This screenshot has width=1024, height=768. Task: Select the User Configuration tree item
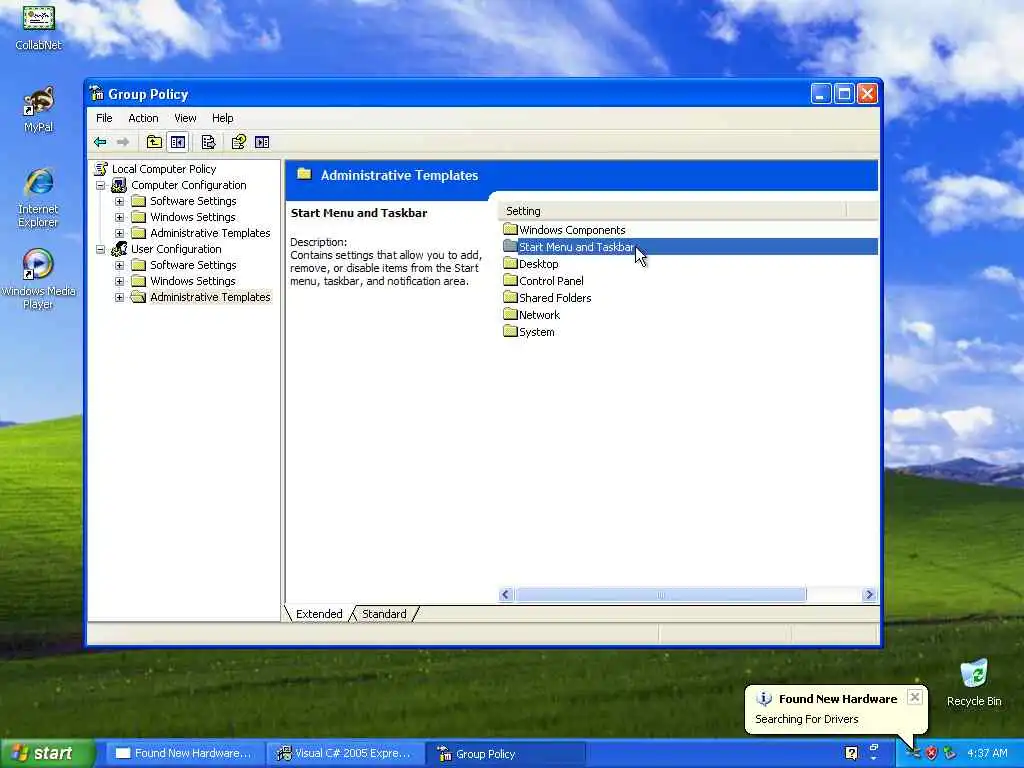[x=167, y=249]
